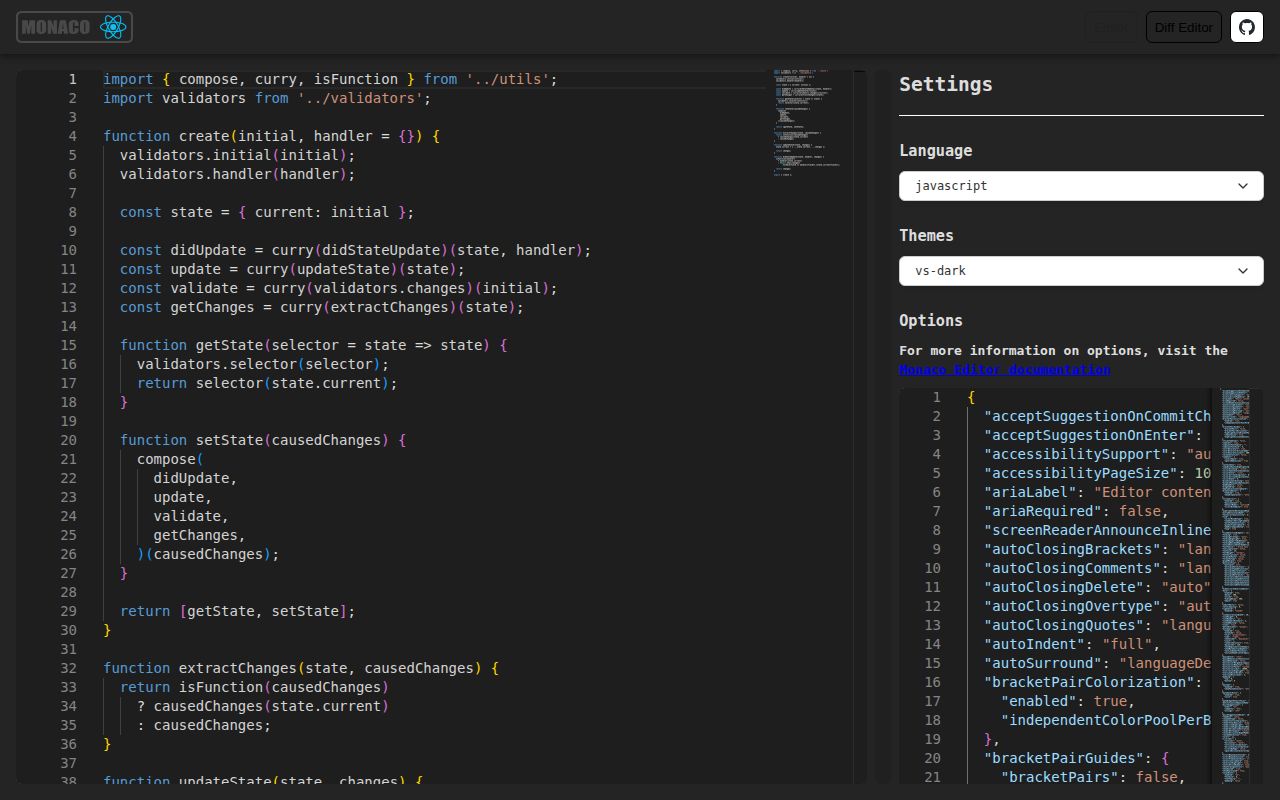Click line number 16 in options editor

(932, 682)
